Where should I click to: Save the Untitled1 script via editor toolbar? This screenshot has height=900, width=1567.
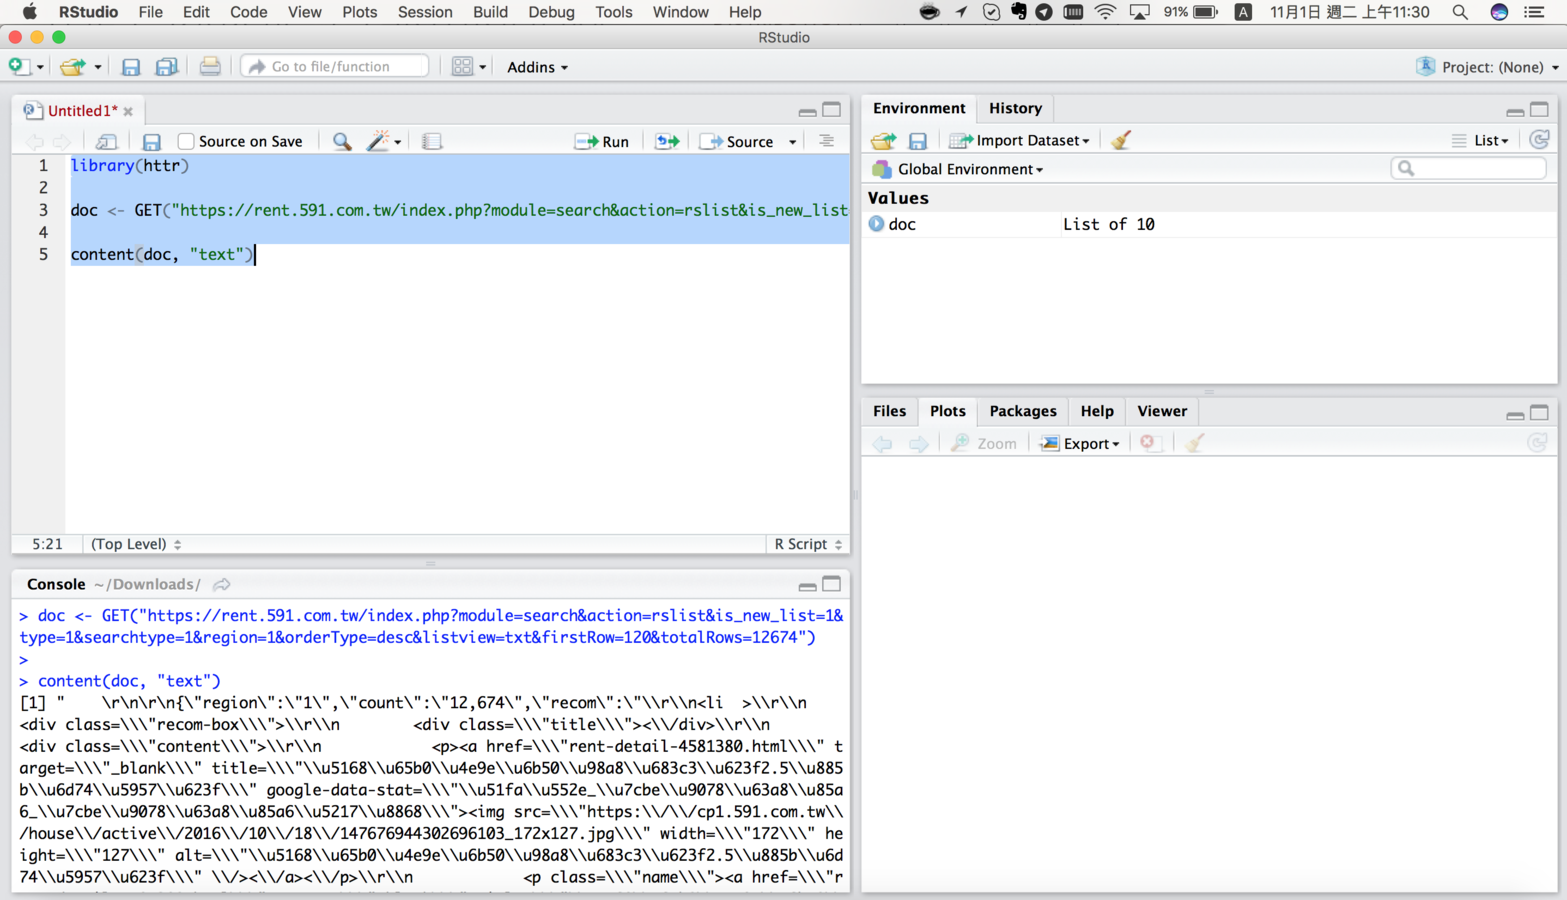click(x=151, y=142)
